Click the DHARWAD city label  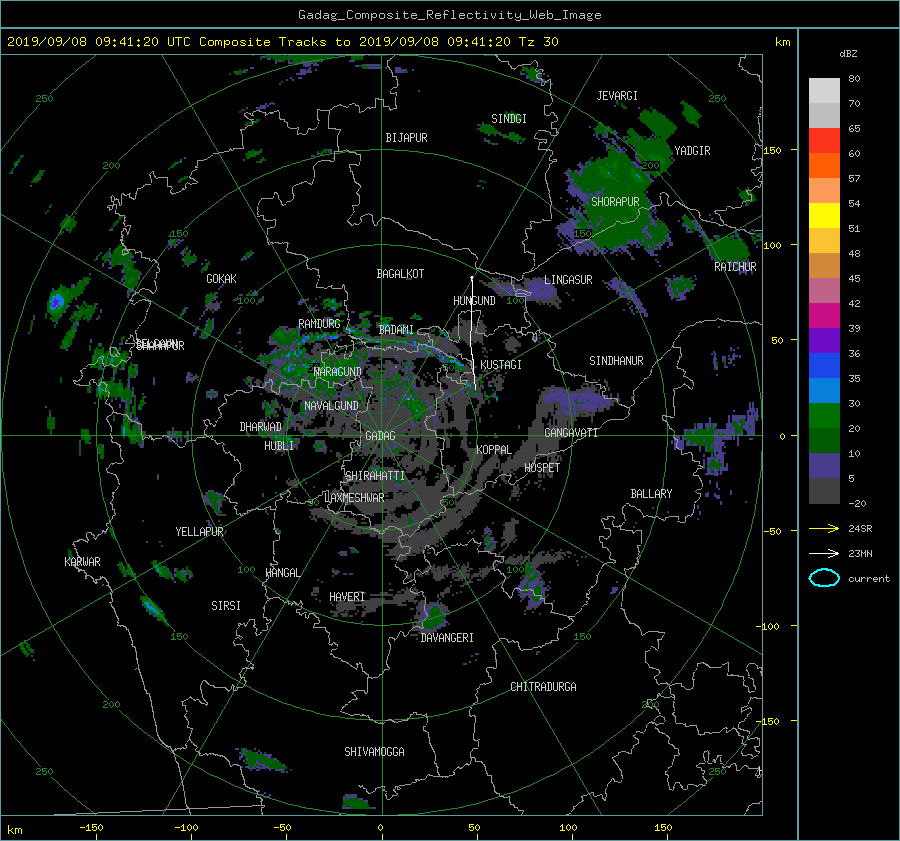[x=260, y=427]
